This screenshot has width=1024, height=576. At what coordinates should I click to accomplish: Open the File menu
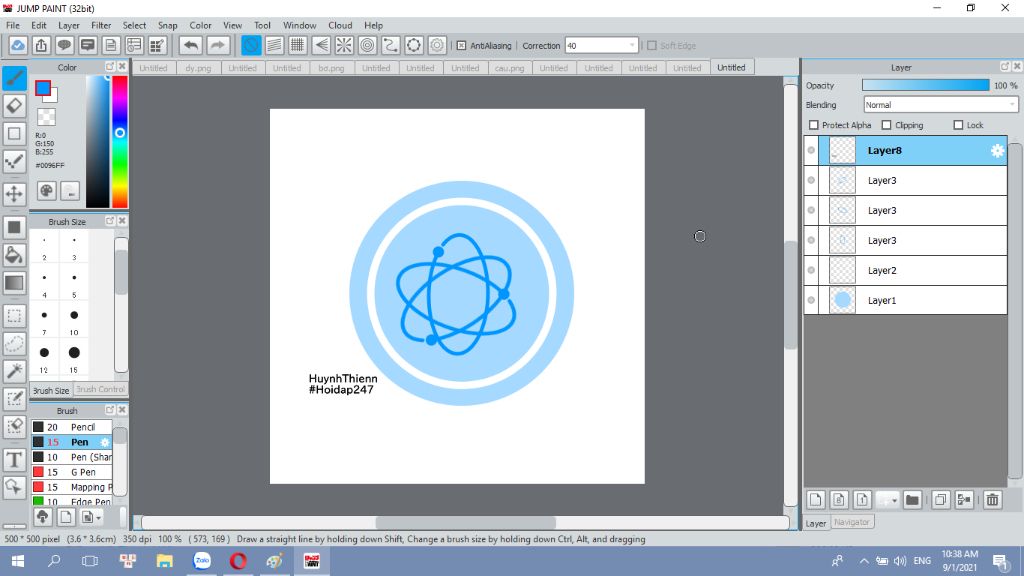click(13, 25)
